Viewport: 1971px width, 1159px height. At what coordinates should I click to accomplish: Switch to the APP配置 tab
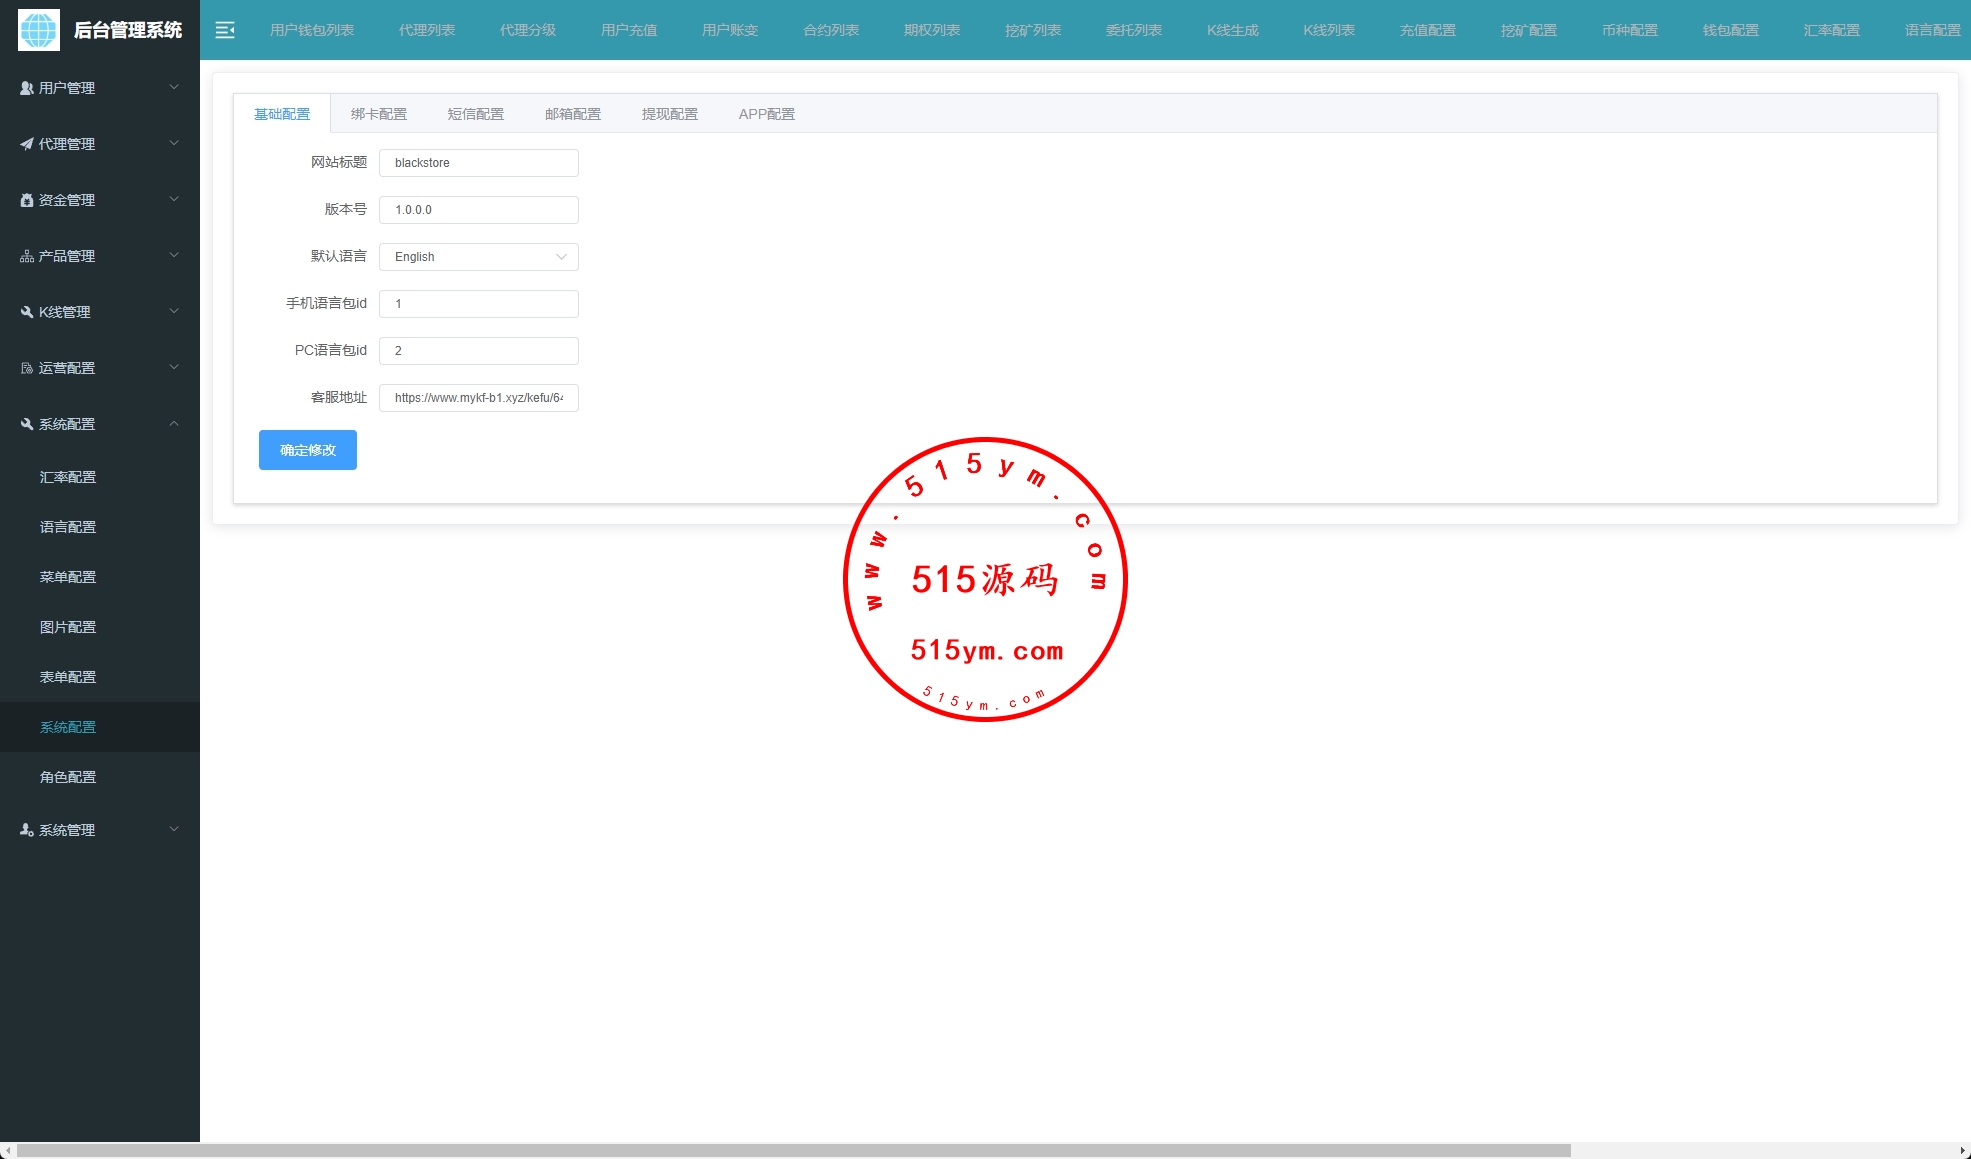pyautogui.click(x=767, y=114)
